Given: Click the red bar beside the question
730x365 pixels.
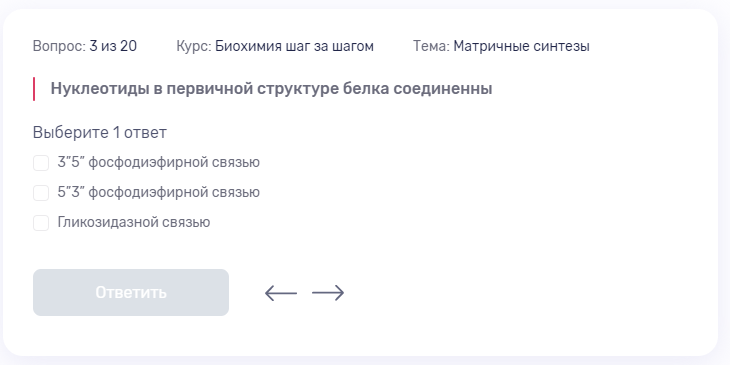Looking at the screenshot, I should tap(34, 89).
